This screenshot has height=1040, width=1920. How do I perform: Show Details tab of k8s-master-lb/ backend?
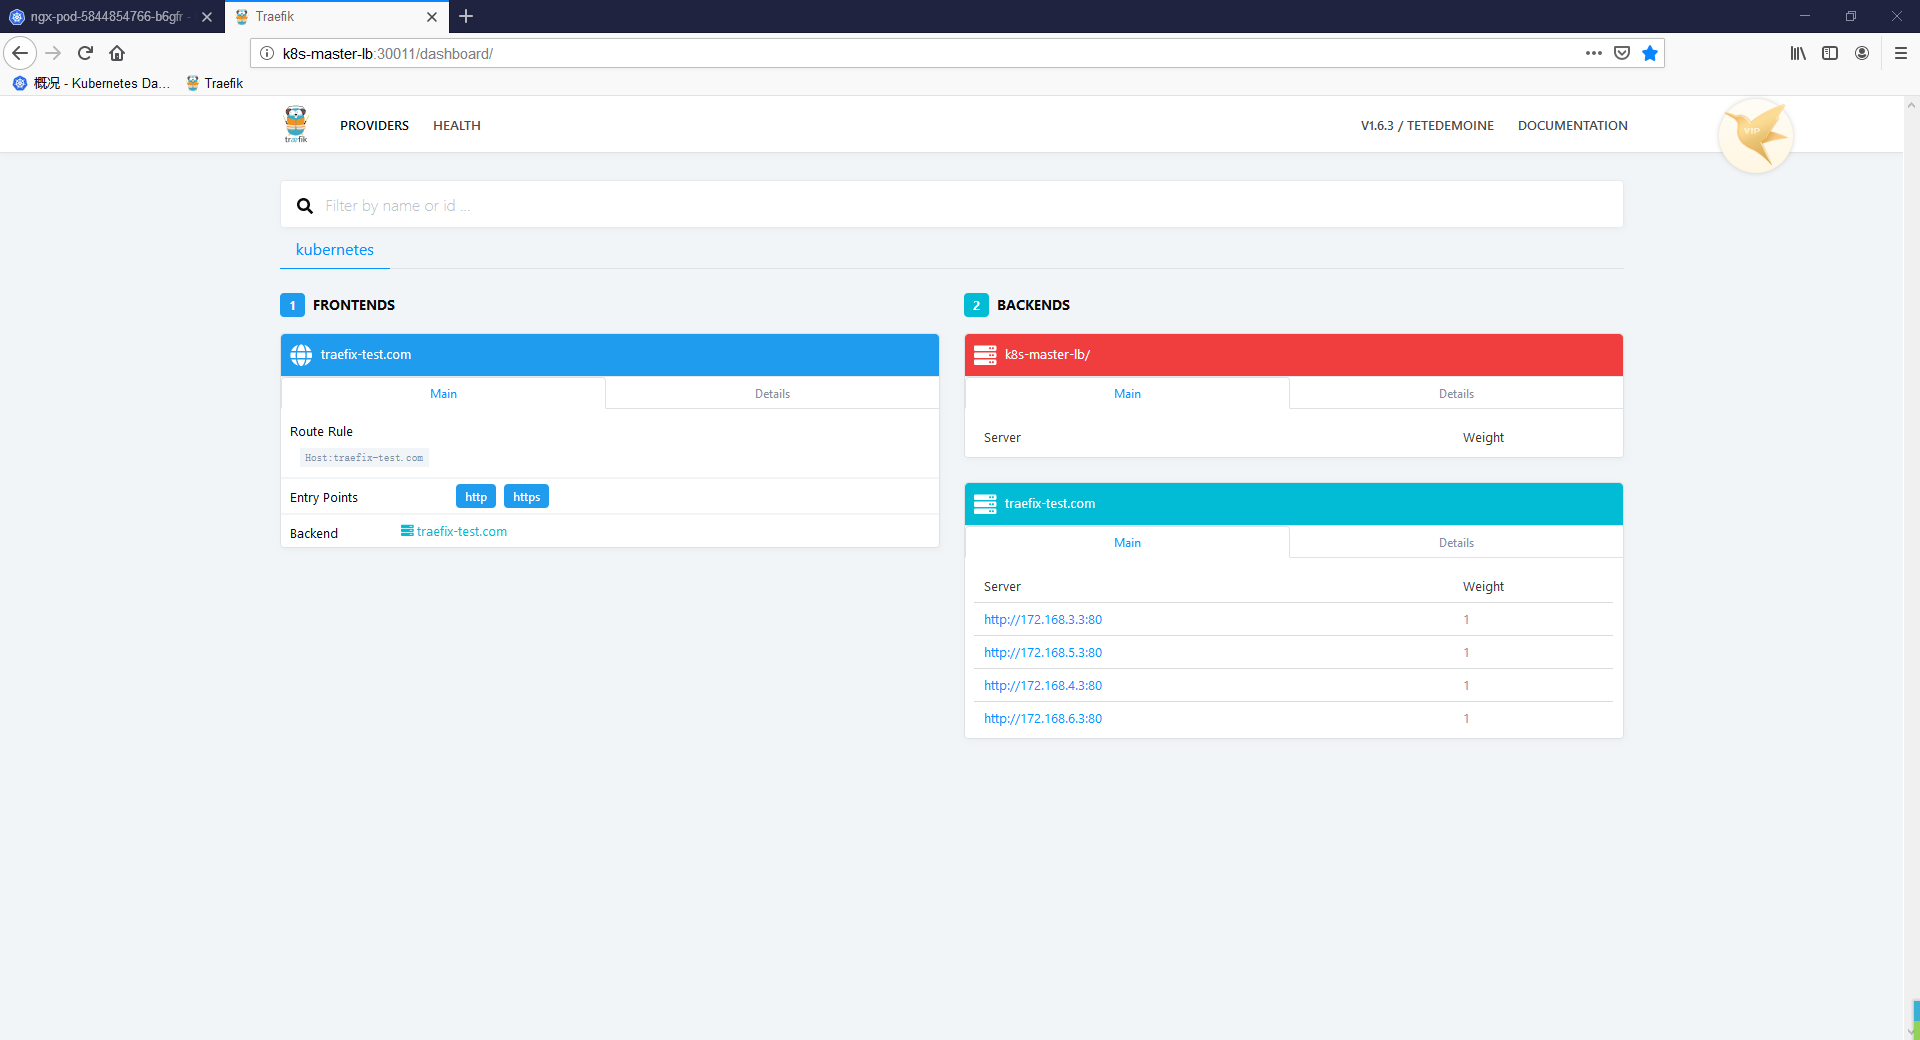tap(1456, 394)
